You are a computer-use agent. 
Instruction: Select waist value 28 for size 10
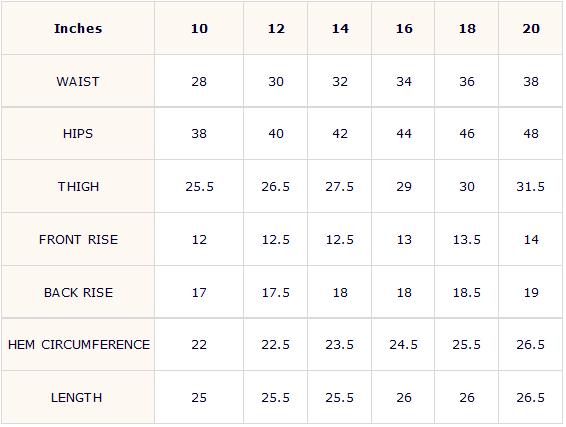199,81
